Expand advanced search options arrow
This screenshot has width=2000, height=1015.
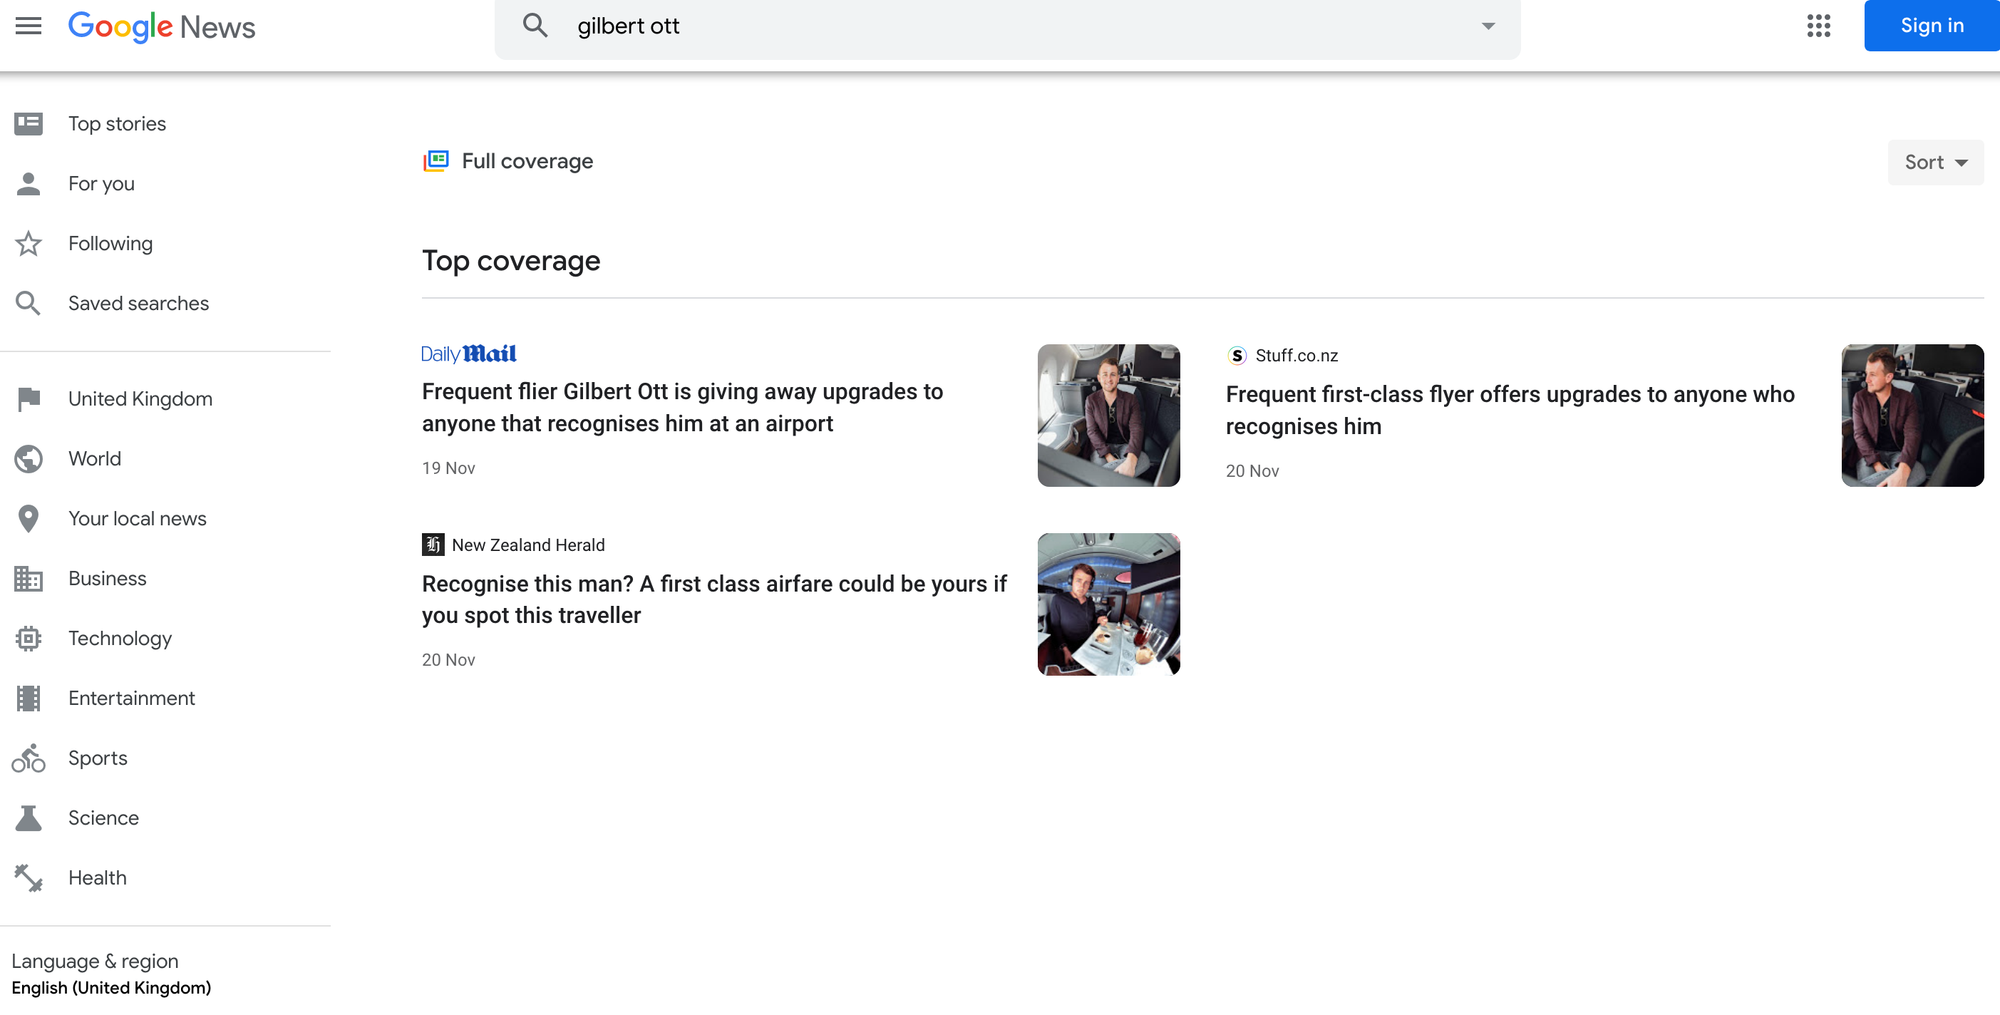click(x=1488, y=26)
